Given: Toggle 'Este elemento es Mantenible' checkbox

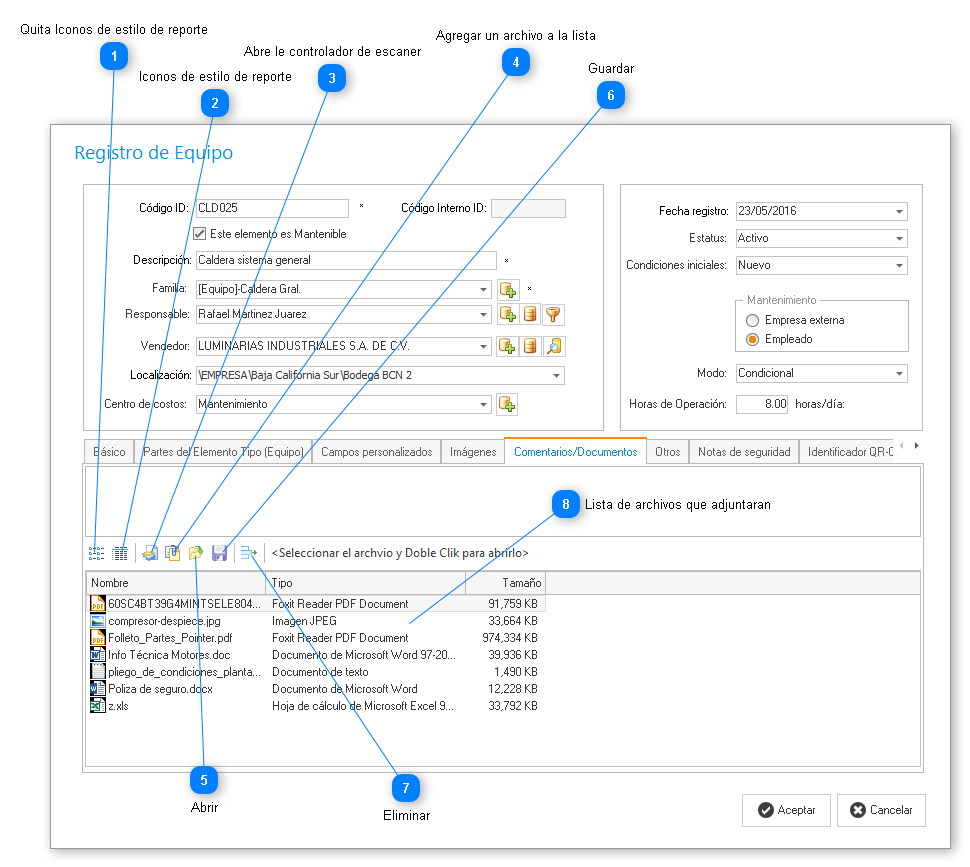Looking at the screenshot, I should click(199, 234).
